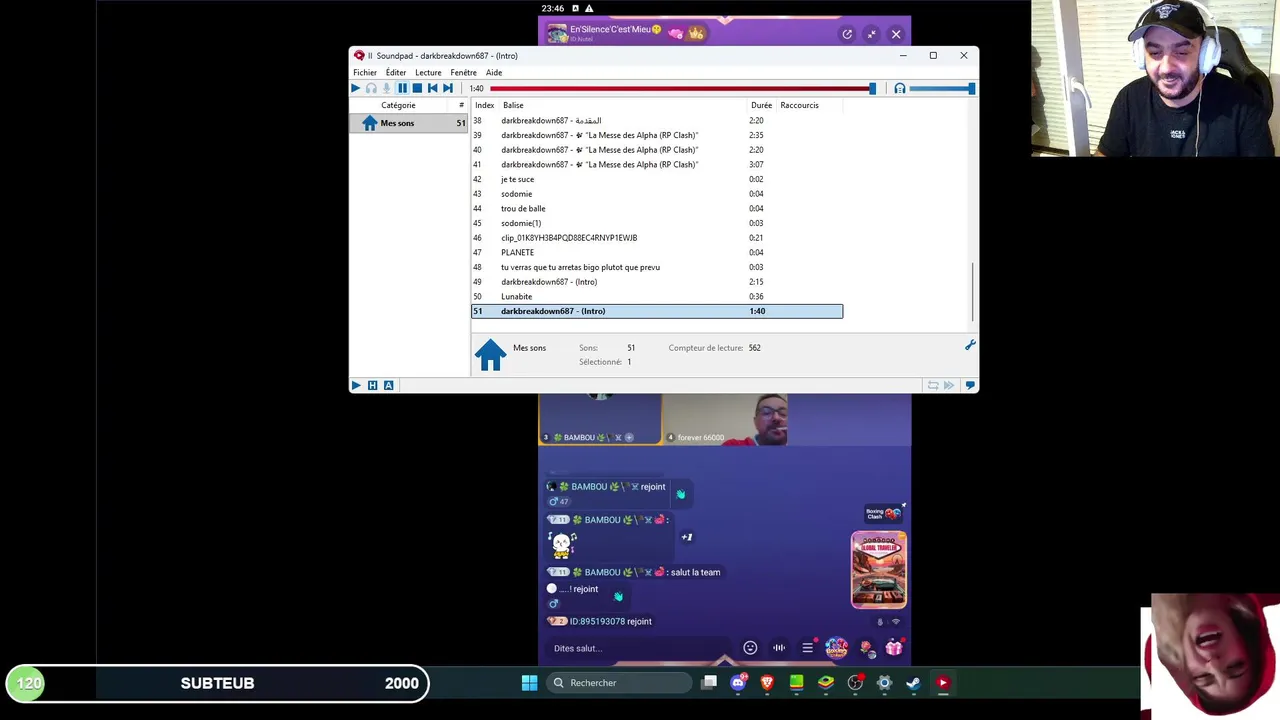Select the sound 'PLANETE'
Image resolution: width=1280 pixels, height=720 pixels.
coord(657,252)
